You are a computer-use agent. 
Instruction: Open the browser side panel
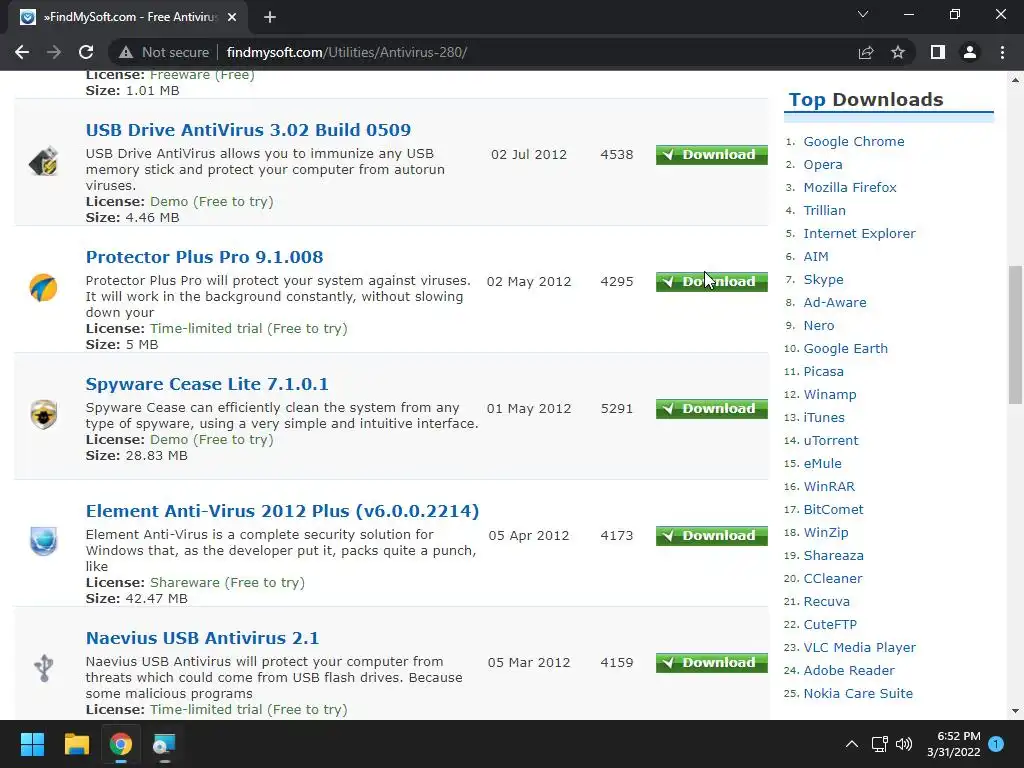(x=938, y=52)
